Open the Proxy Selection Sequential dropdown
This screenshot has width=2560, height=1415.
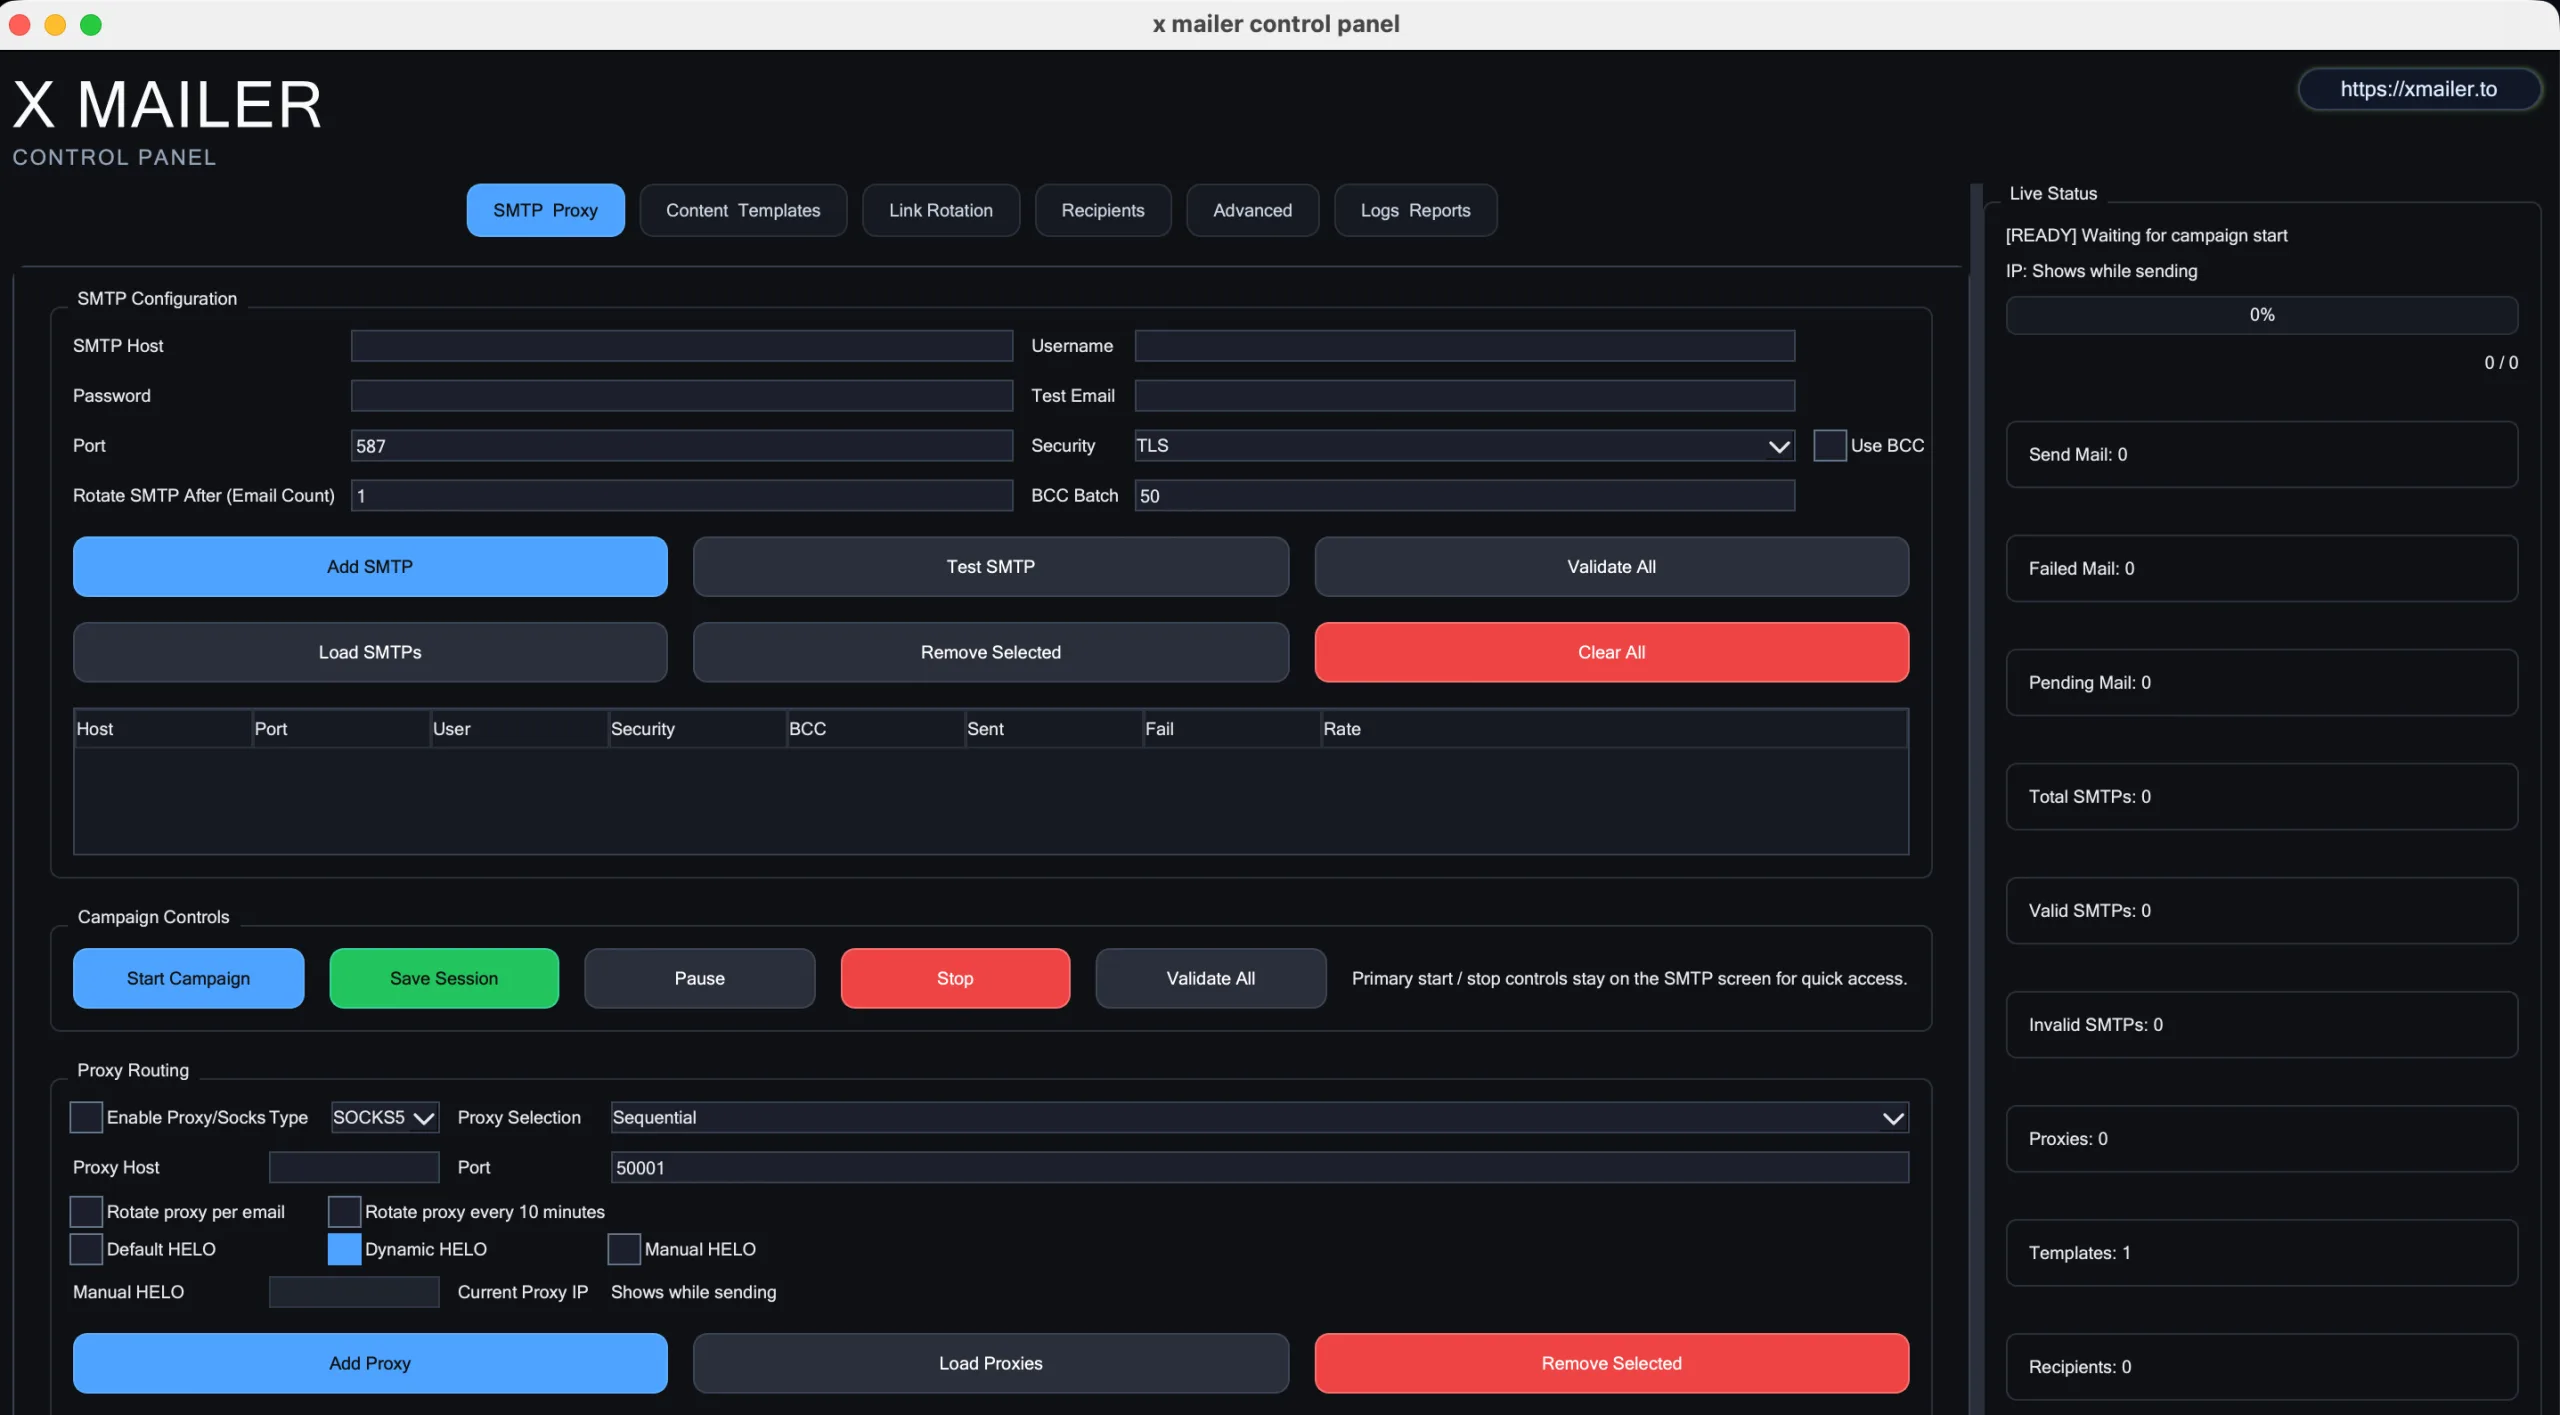tap(1259, 1118)
